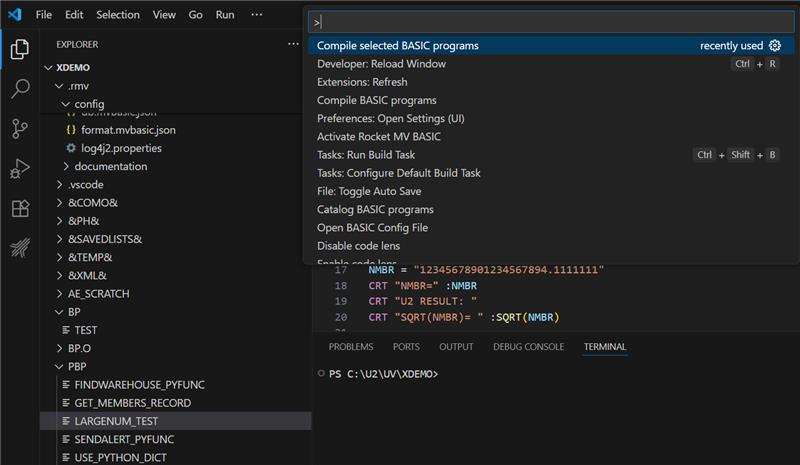The height and width of the screenshot is (465, 800).
Task: Run Compile selected BASIC programs command
Action: pos(398,46)
